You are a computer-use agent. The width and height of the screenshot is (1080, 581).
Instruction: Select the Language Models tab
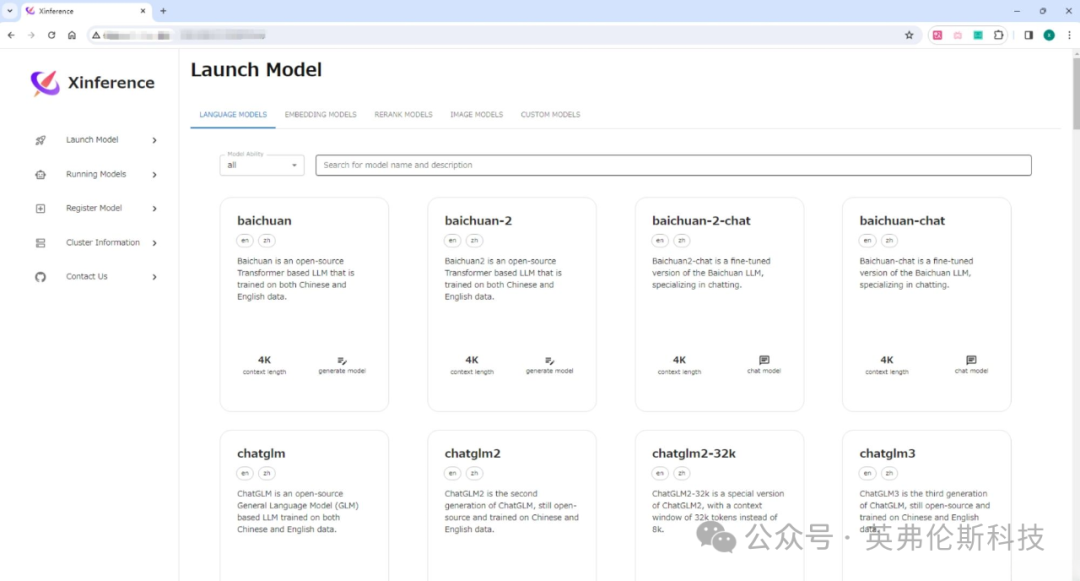click(233, 115)
